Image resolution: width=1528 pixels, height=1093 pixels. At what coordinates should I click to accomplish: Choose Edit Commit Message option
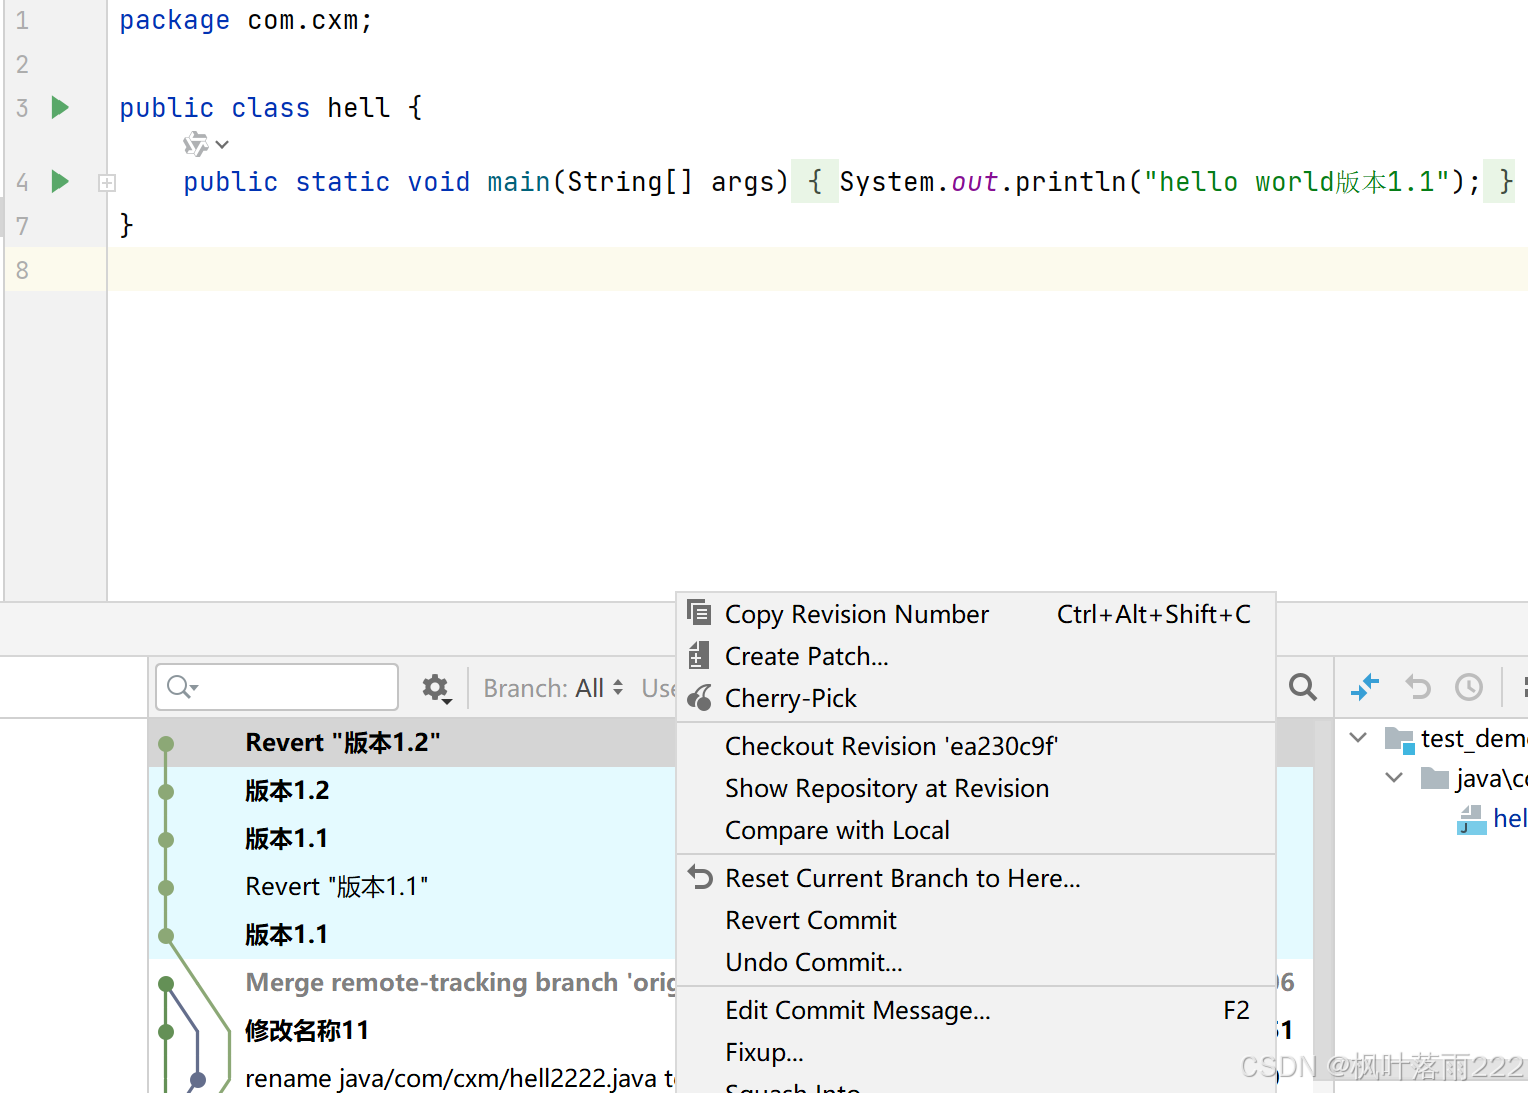[x=858, y=1010]
